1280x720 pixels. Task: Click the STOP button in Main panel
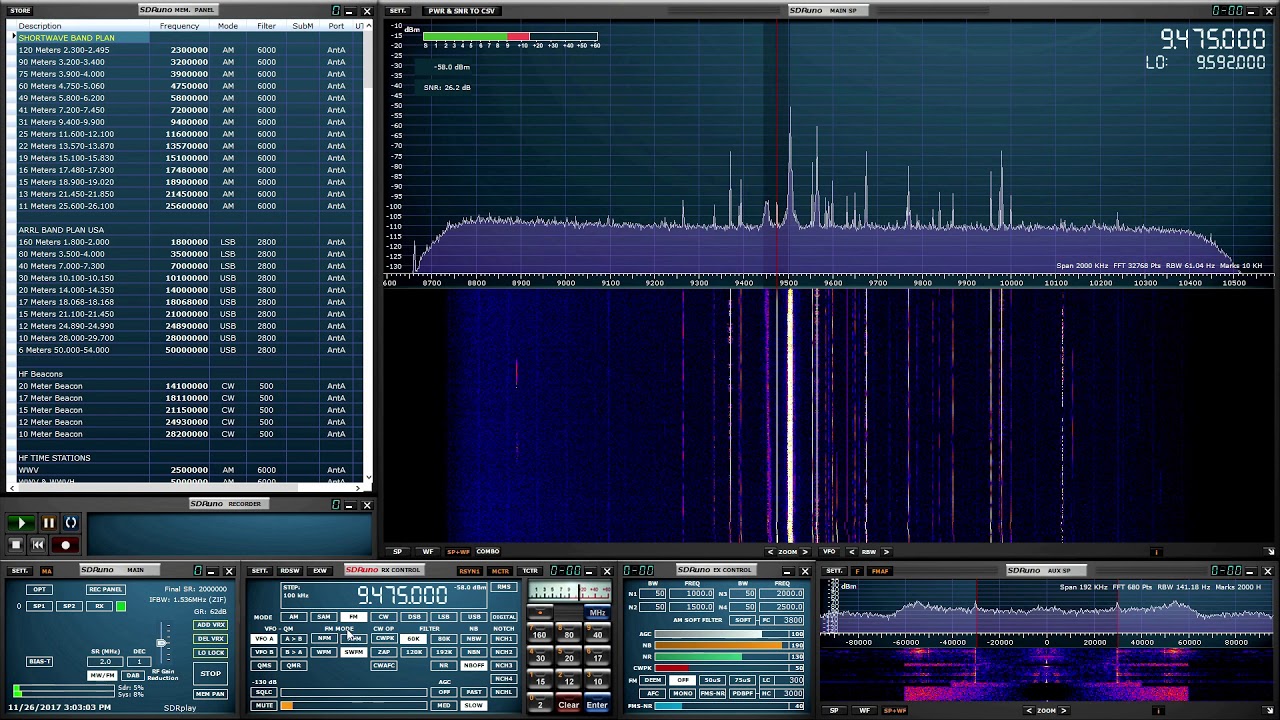click(210, 674)
